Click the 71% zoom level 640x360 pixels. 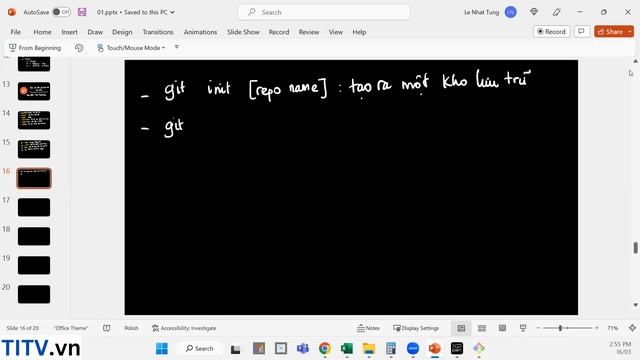612,328
